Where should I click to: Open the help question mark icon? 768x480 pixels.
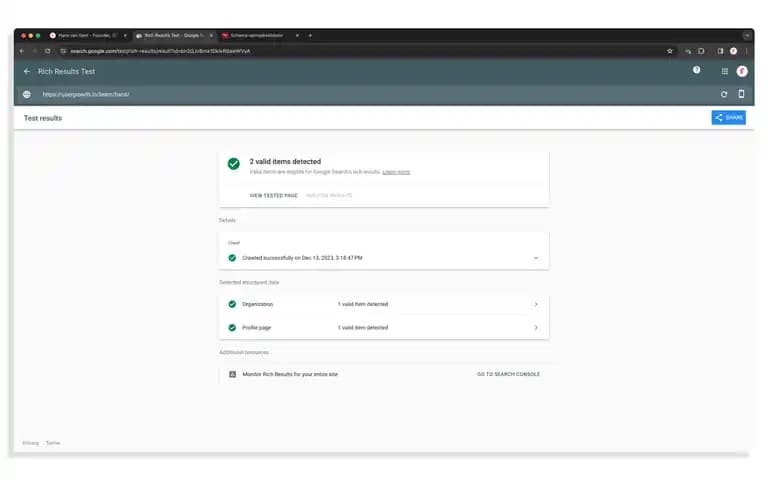point(696,70)
